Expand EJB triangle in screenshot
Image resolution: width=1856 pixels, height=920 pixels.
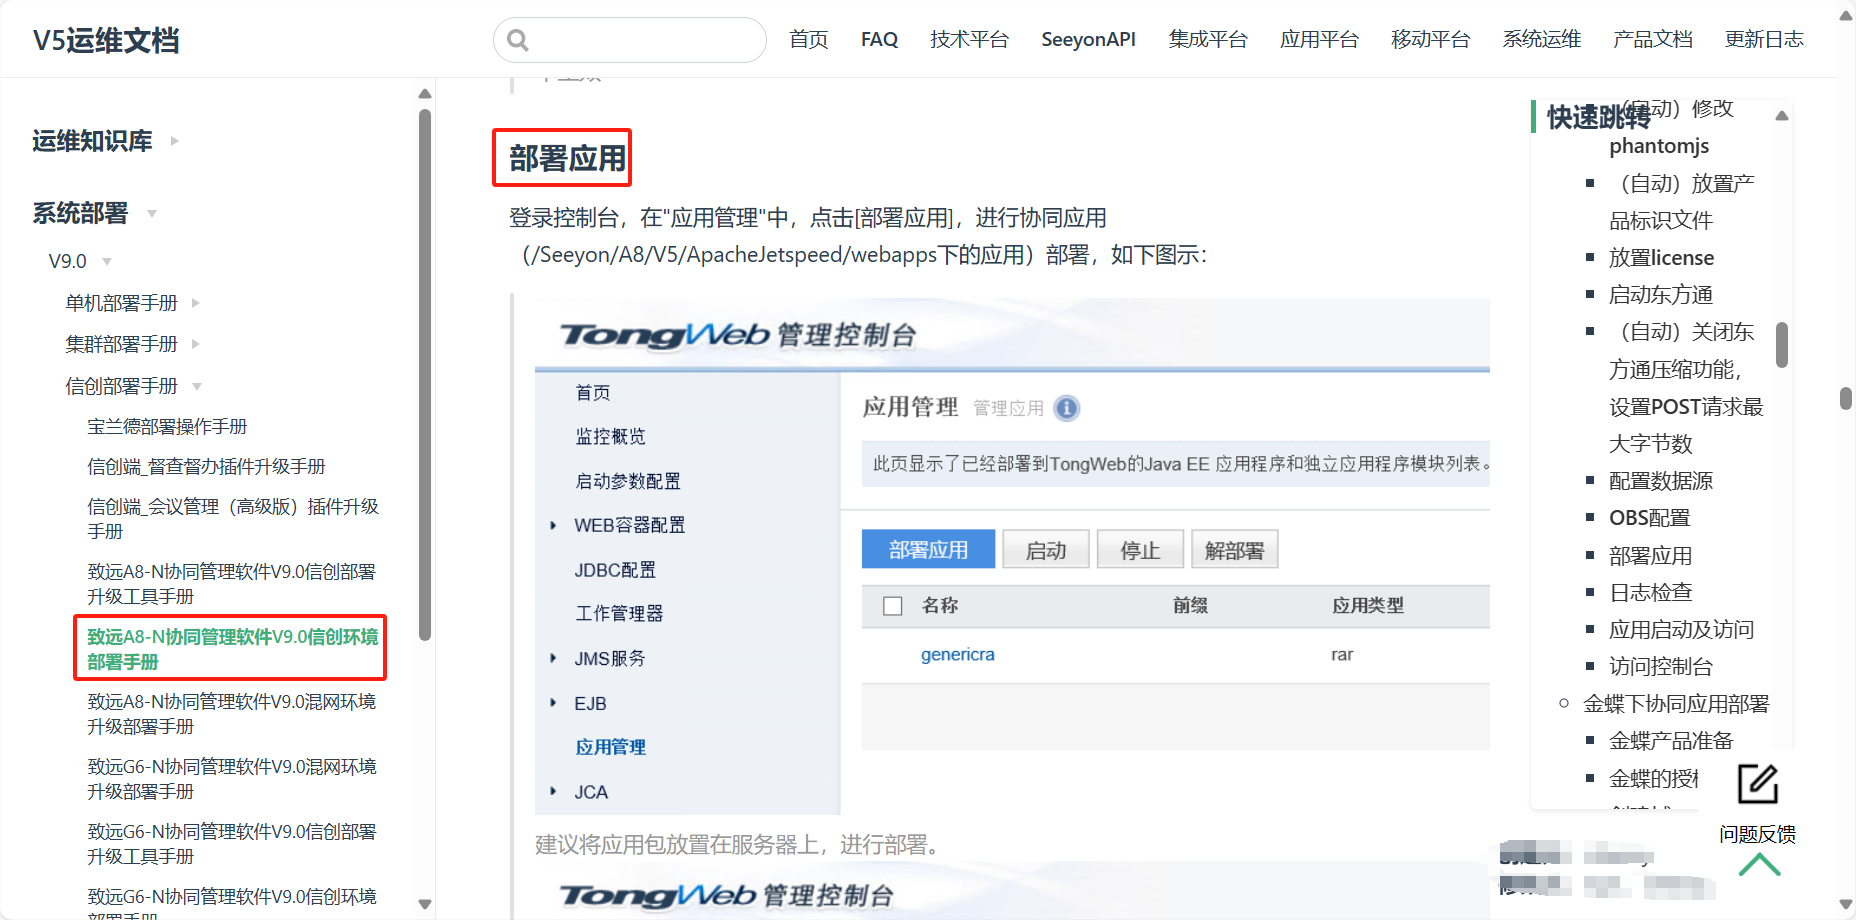coord(553,703)
